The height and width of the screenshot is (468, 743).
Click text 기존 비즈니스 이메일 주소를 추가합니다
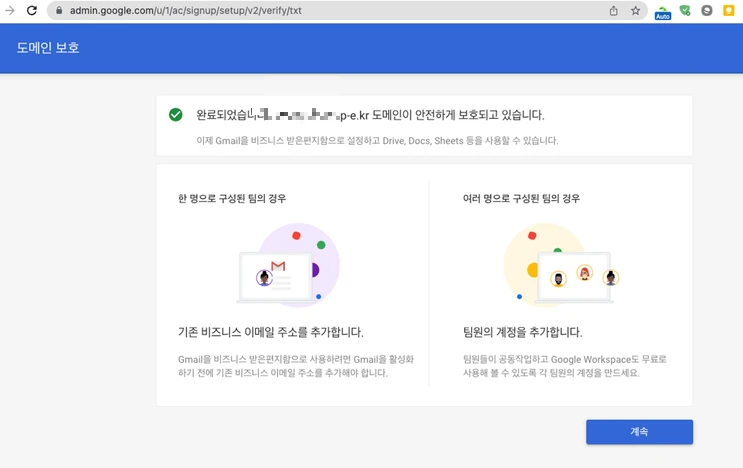click(271, 332)
